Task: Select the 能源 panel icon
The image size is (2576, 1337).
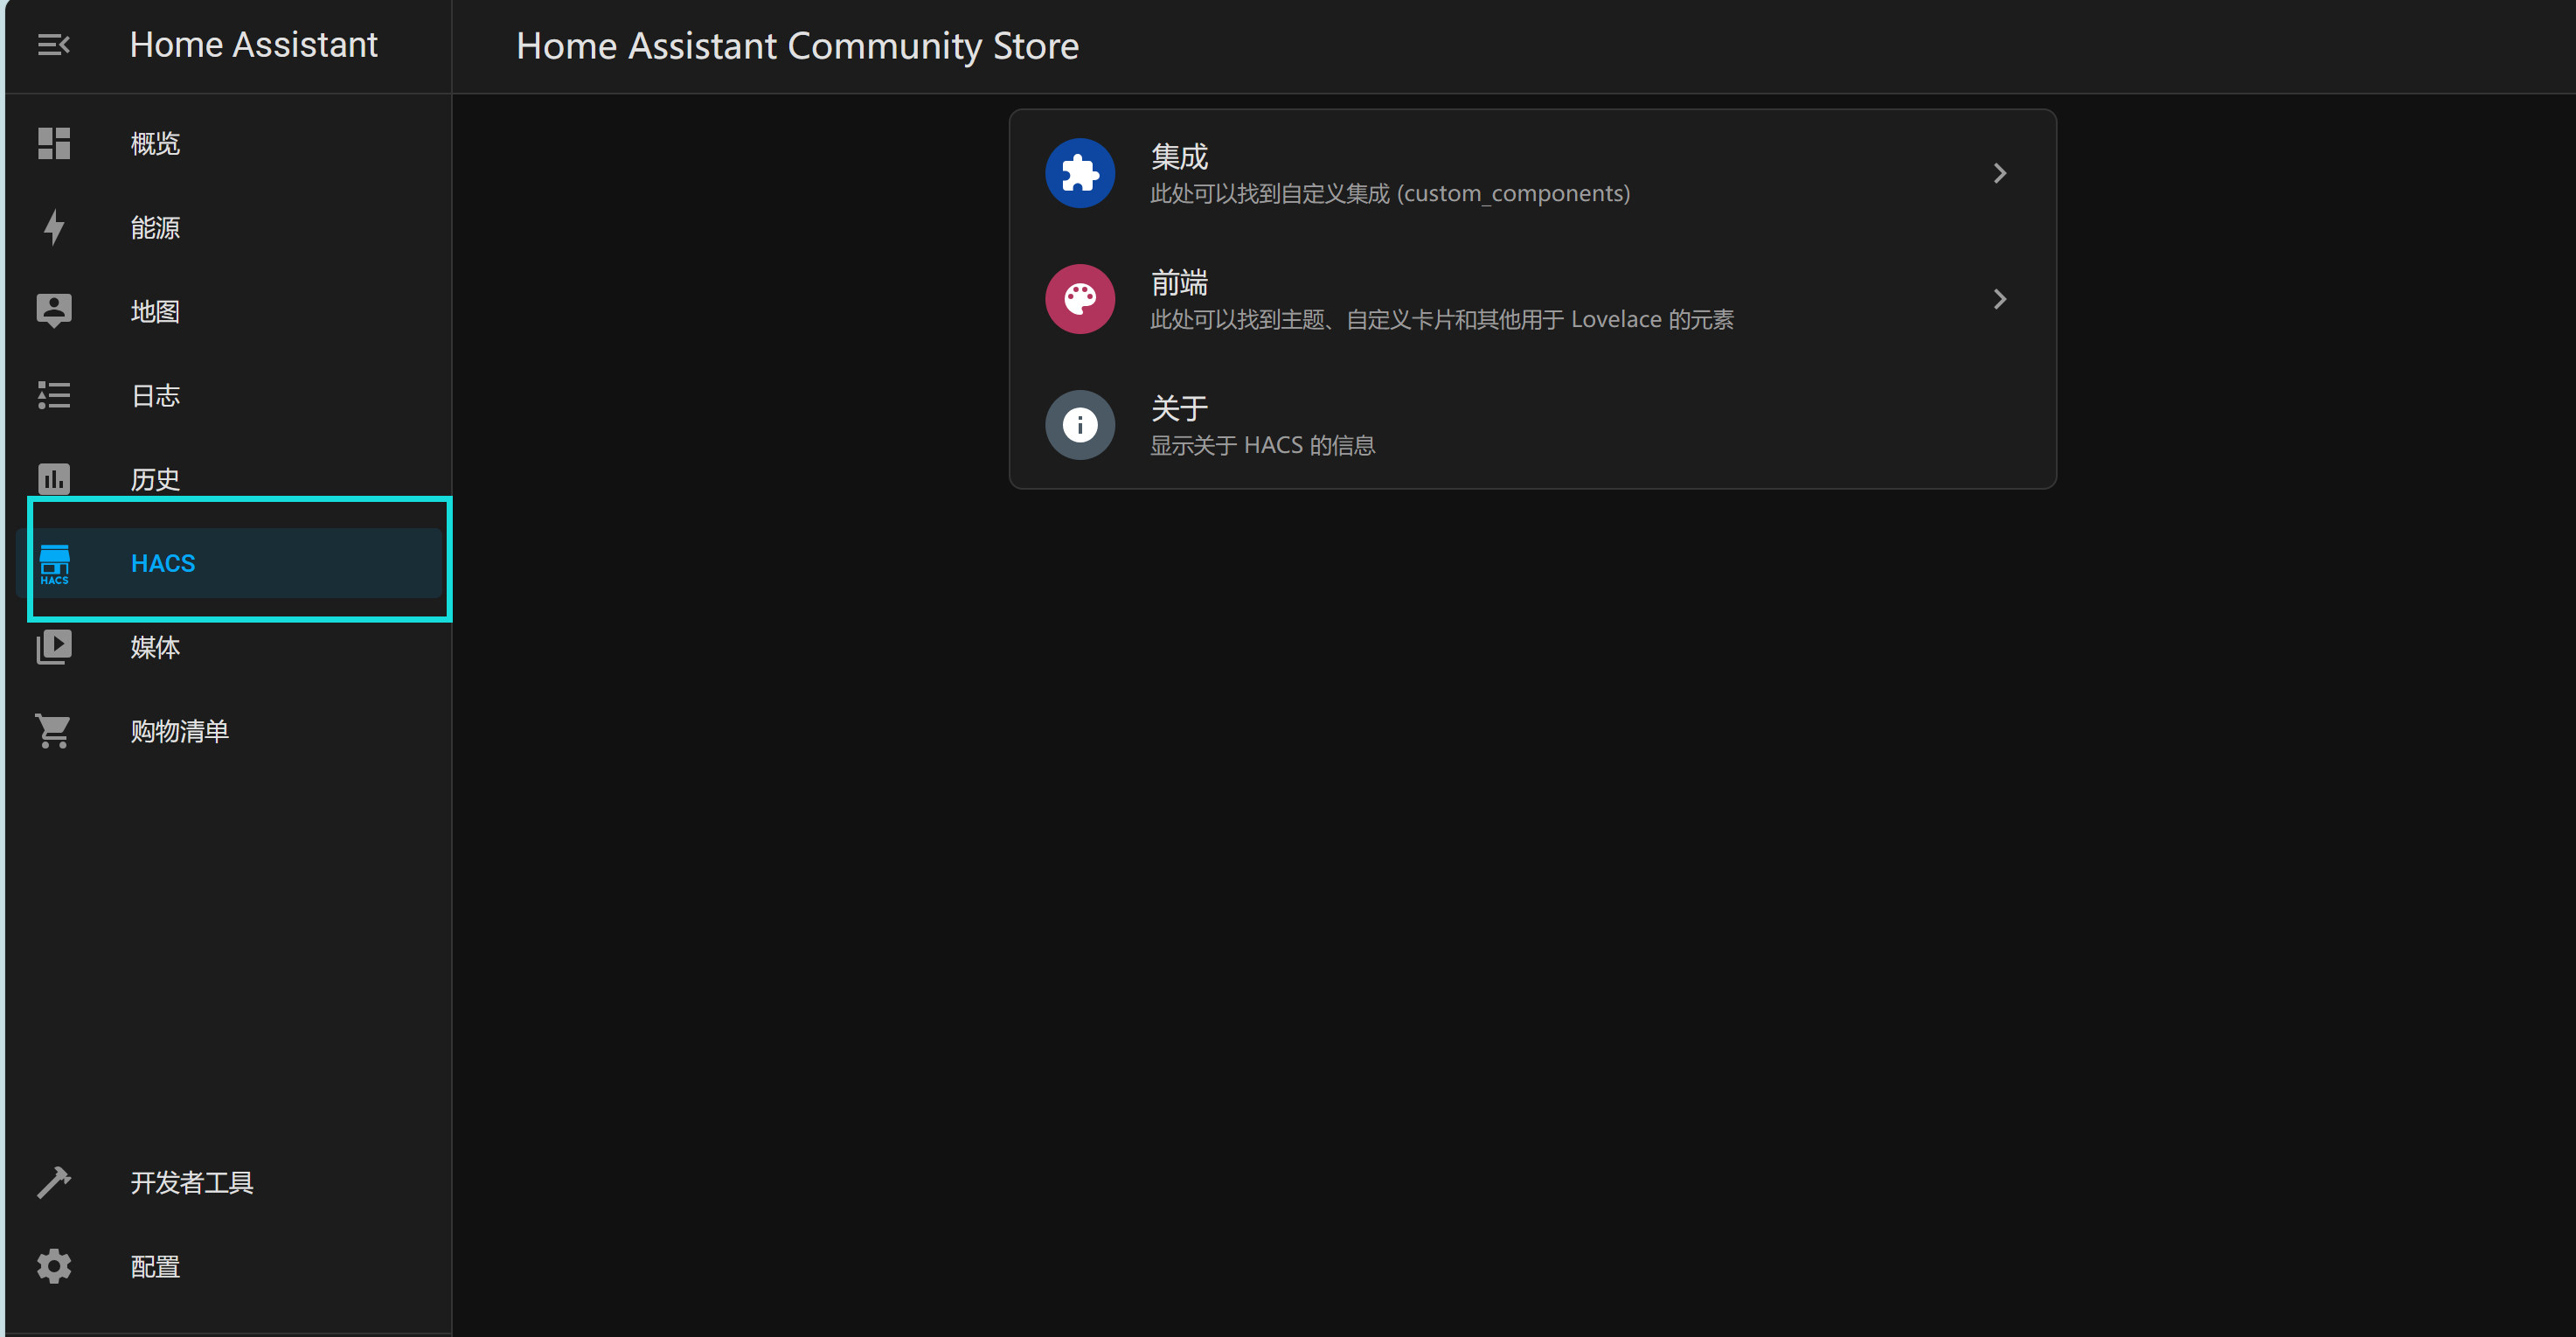Action: pyautogui.click(x=54, y=227)
